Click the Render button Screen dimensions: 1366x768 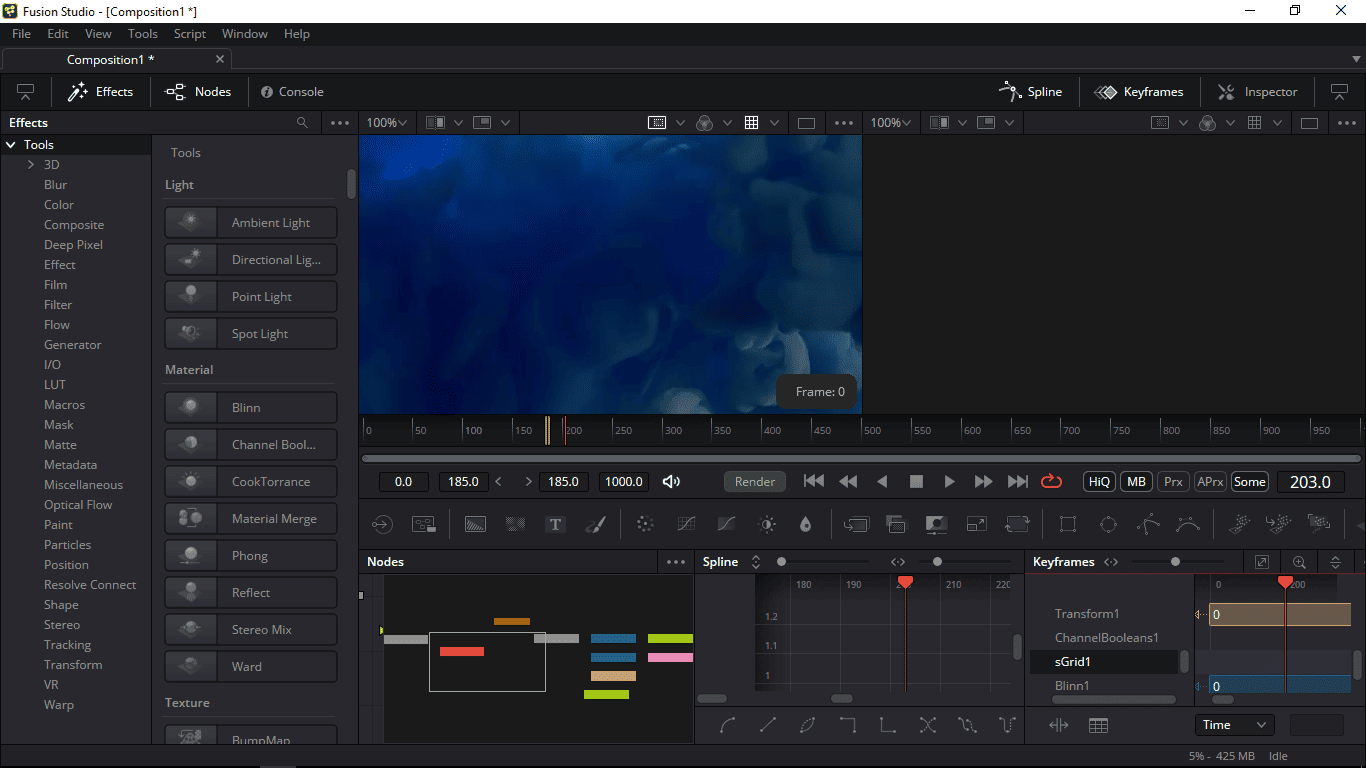[x=755, y=481]
